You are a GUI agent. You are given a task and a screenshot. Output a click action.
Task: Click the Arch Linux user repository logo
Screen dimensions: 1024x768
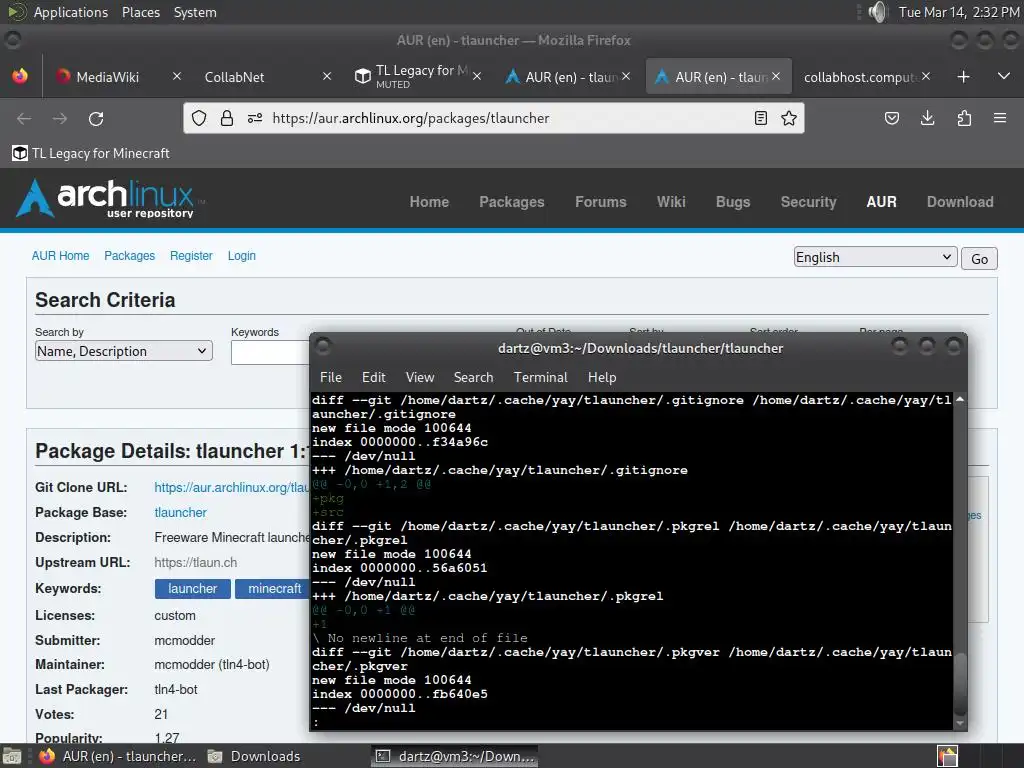[x=111, y=198]
